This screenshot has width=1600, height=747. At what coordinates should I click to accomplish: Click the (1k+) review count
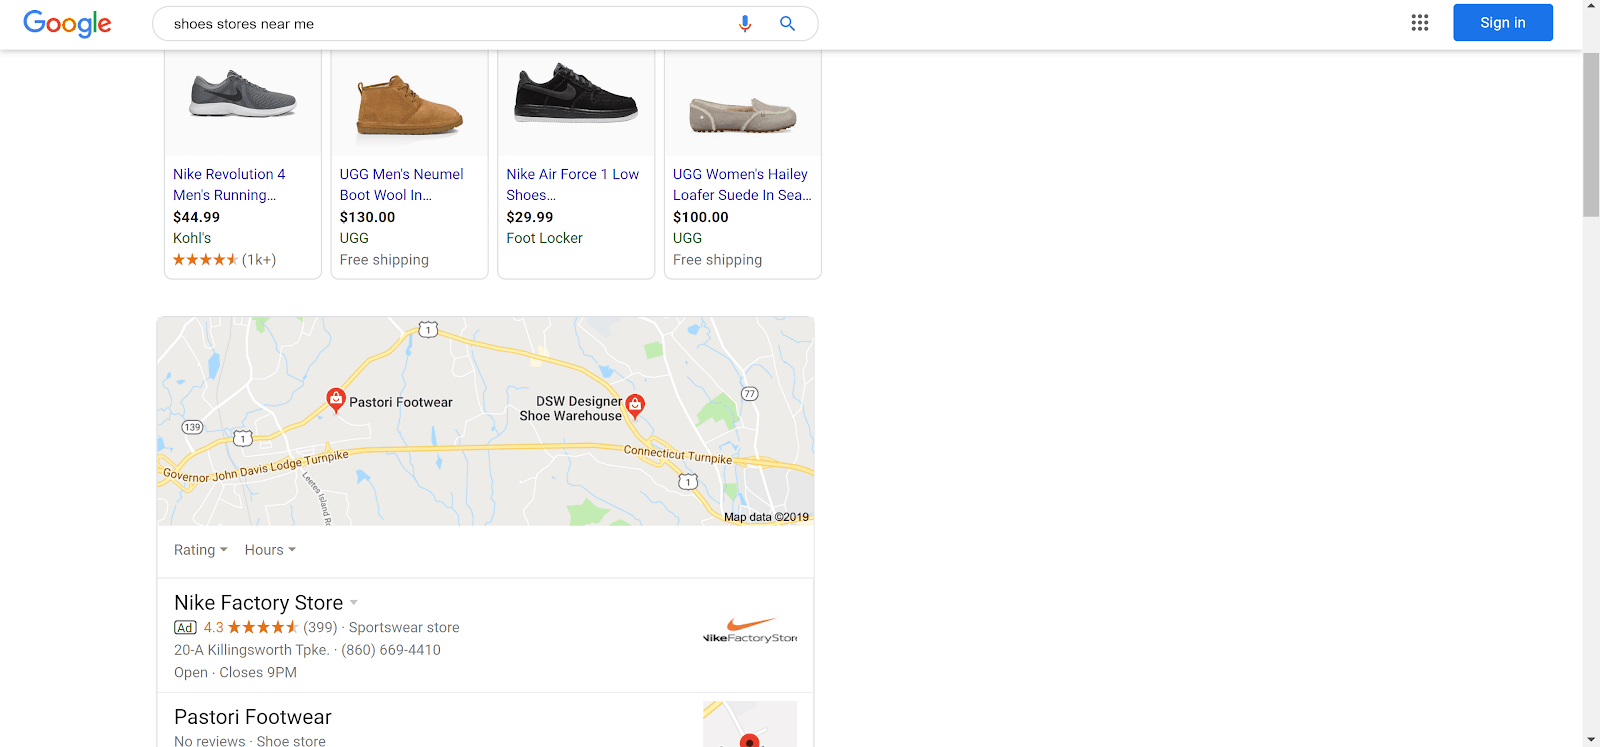[259, 260]
